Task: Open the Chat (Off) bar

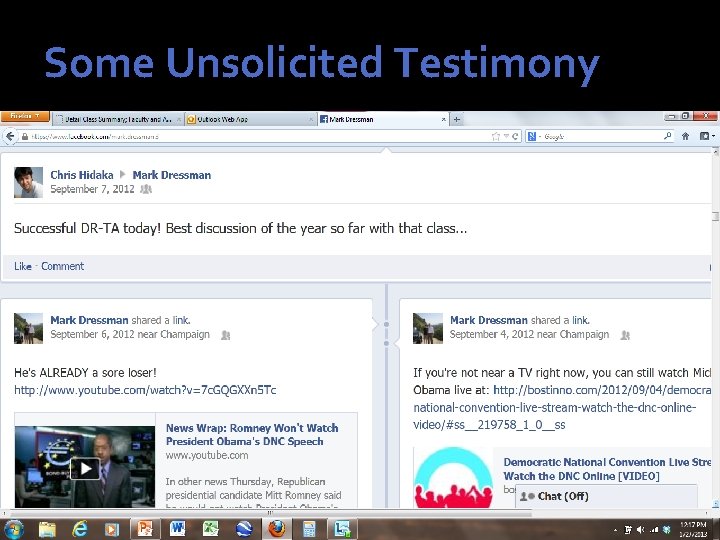Action: point(606,496)
